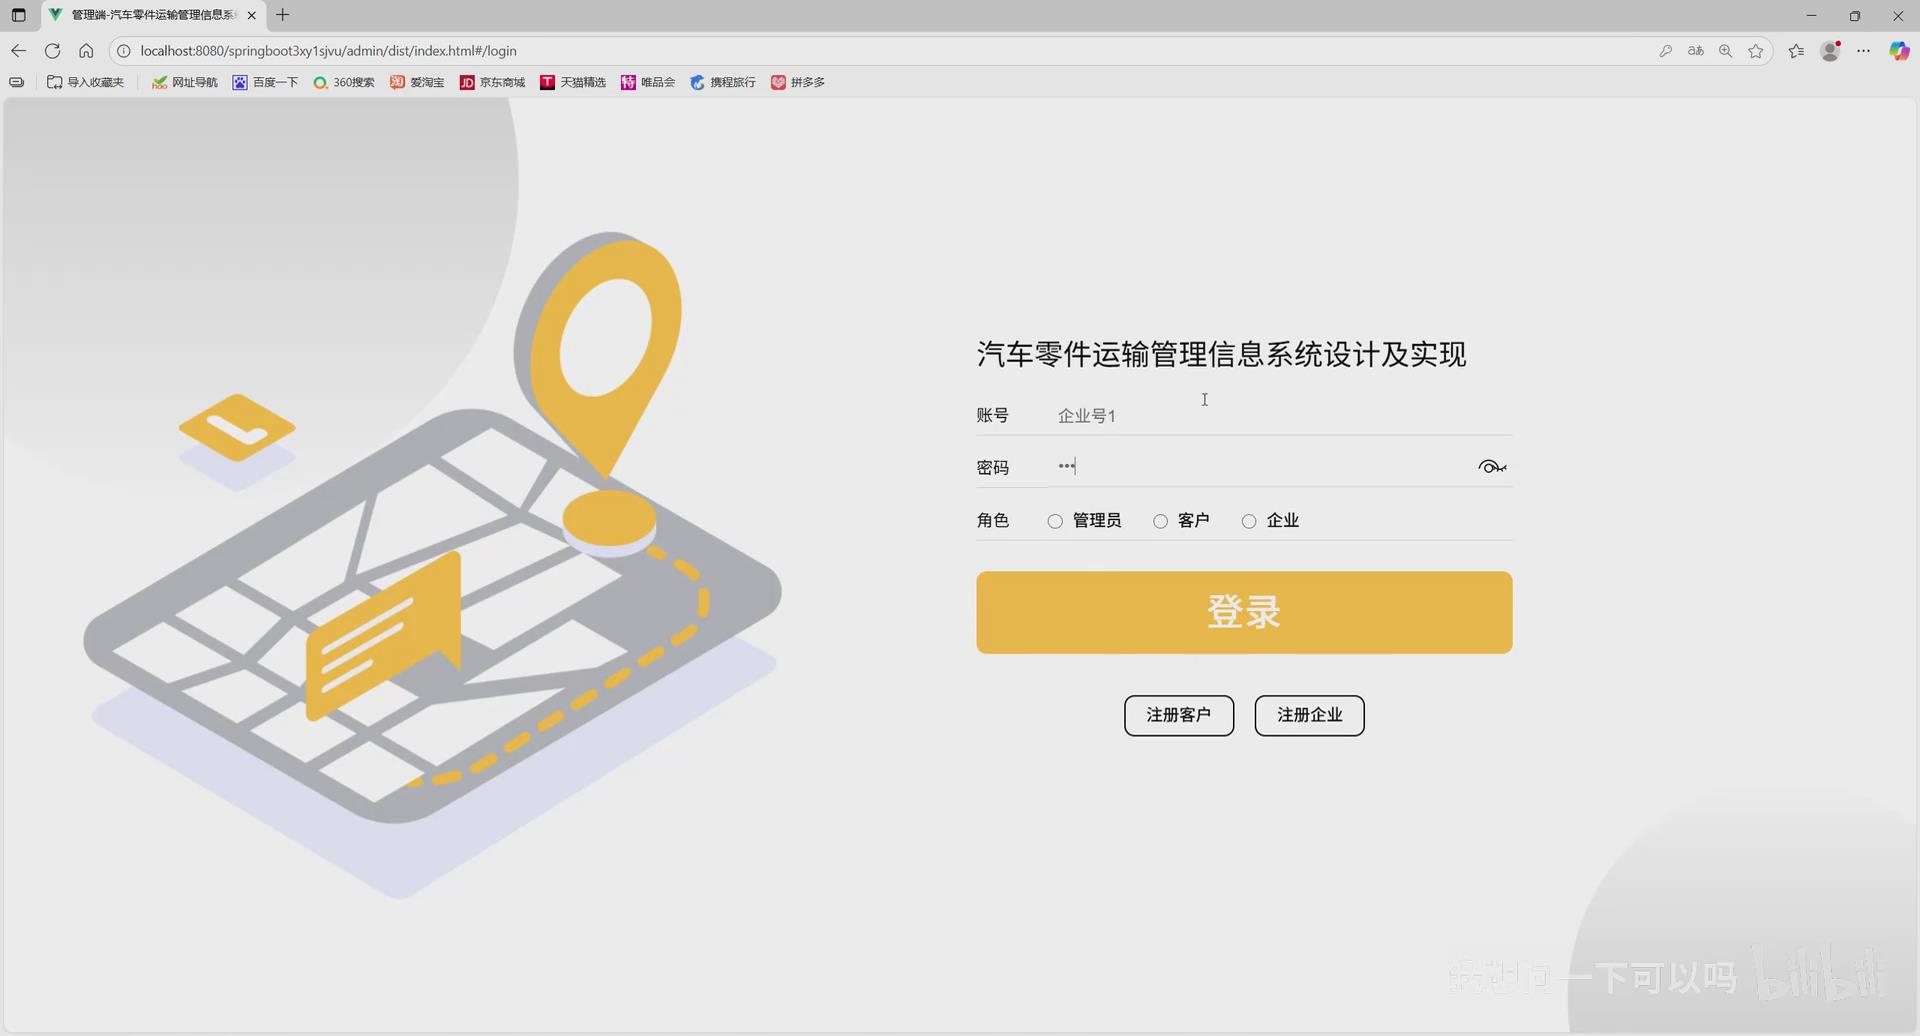1920x1036 pixels.
Task: Open 唯品会 bookmark
Action: (x=648, y=82)
